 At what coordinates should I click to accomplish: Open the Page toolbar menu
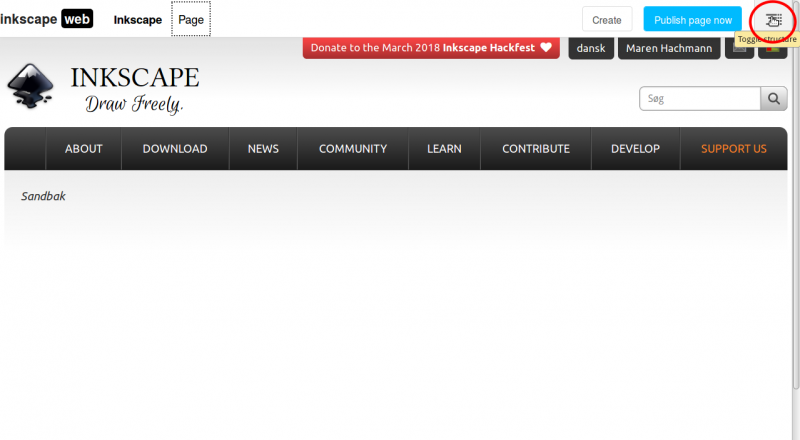click(191, 19)
